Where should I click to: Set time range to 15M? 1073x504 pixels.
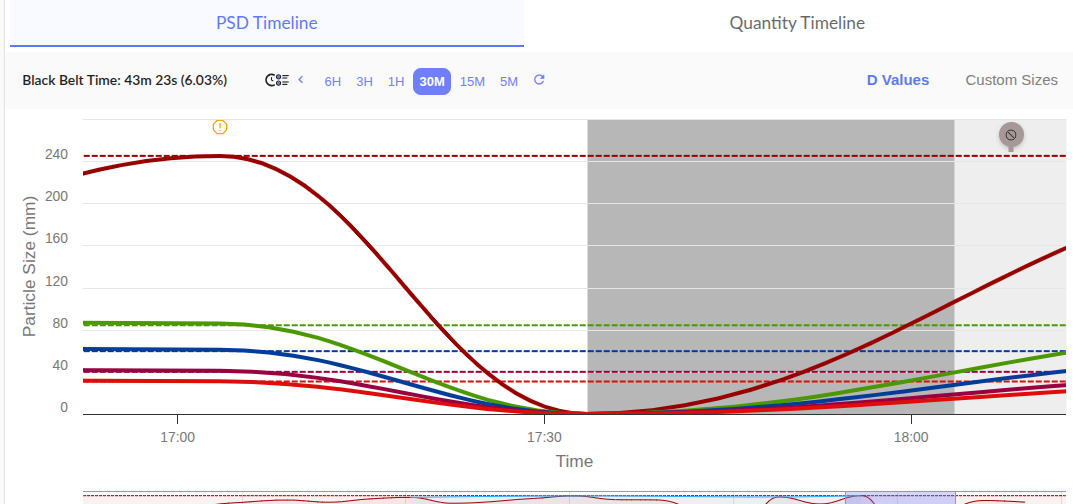472,81
